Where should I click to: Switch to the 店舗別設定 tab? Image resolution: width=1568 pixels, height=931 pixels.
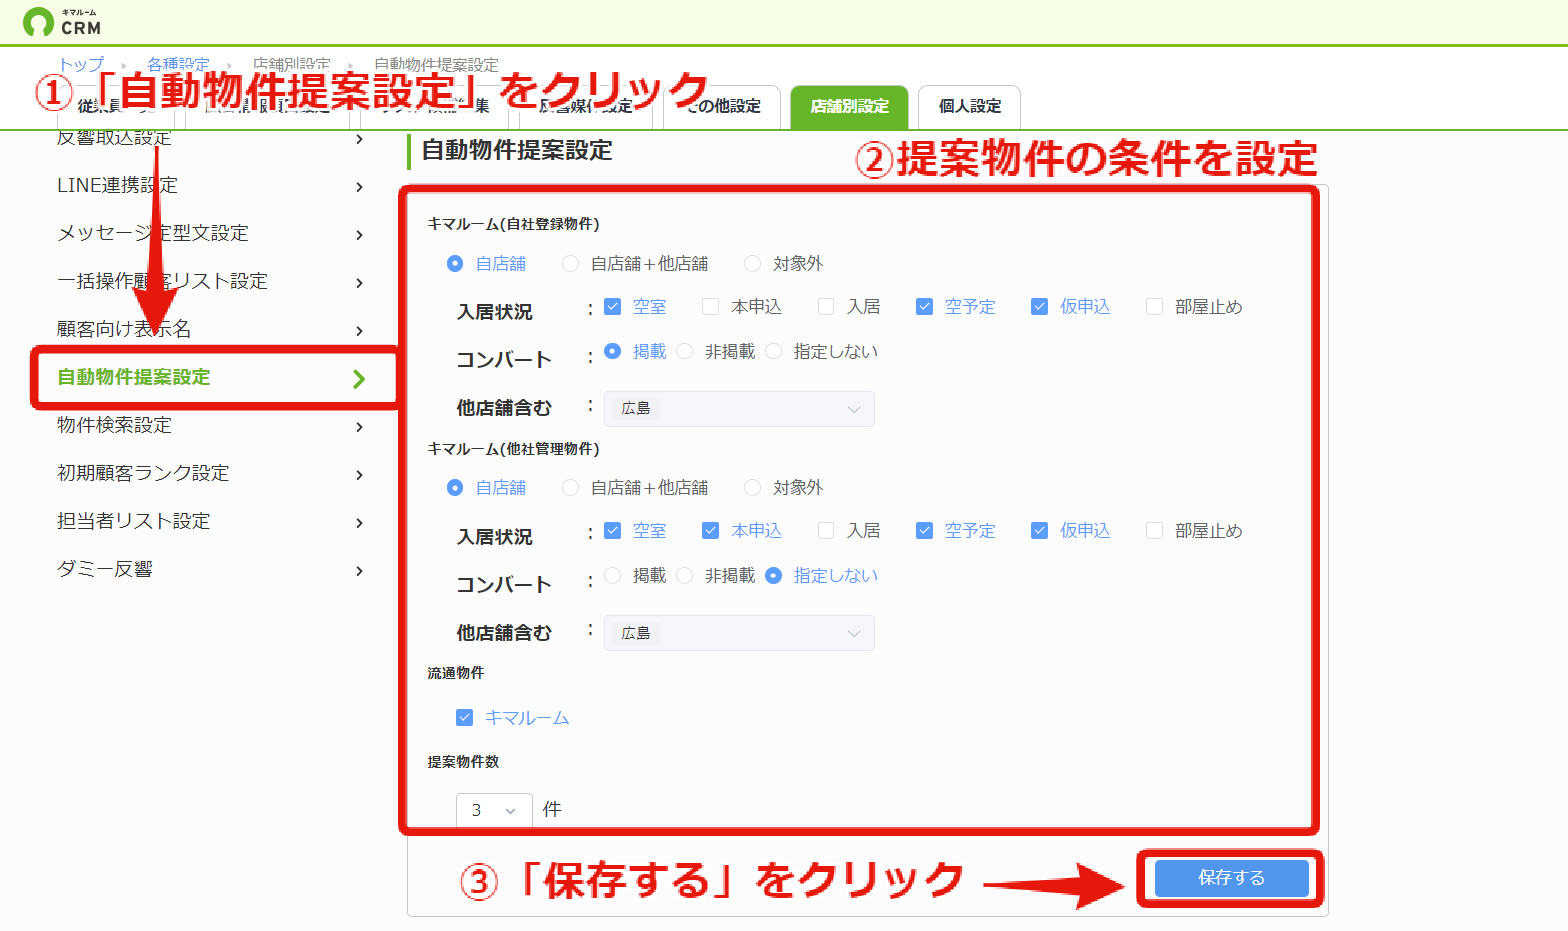tap(849, 106)
